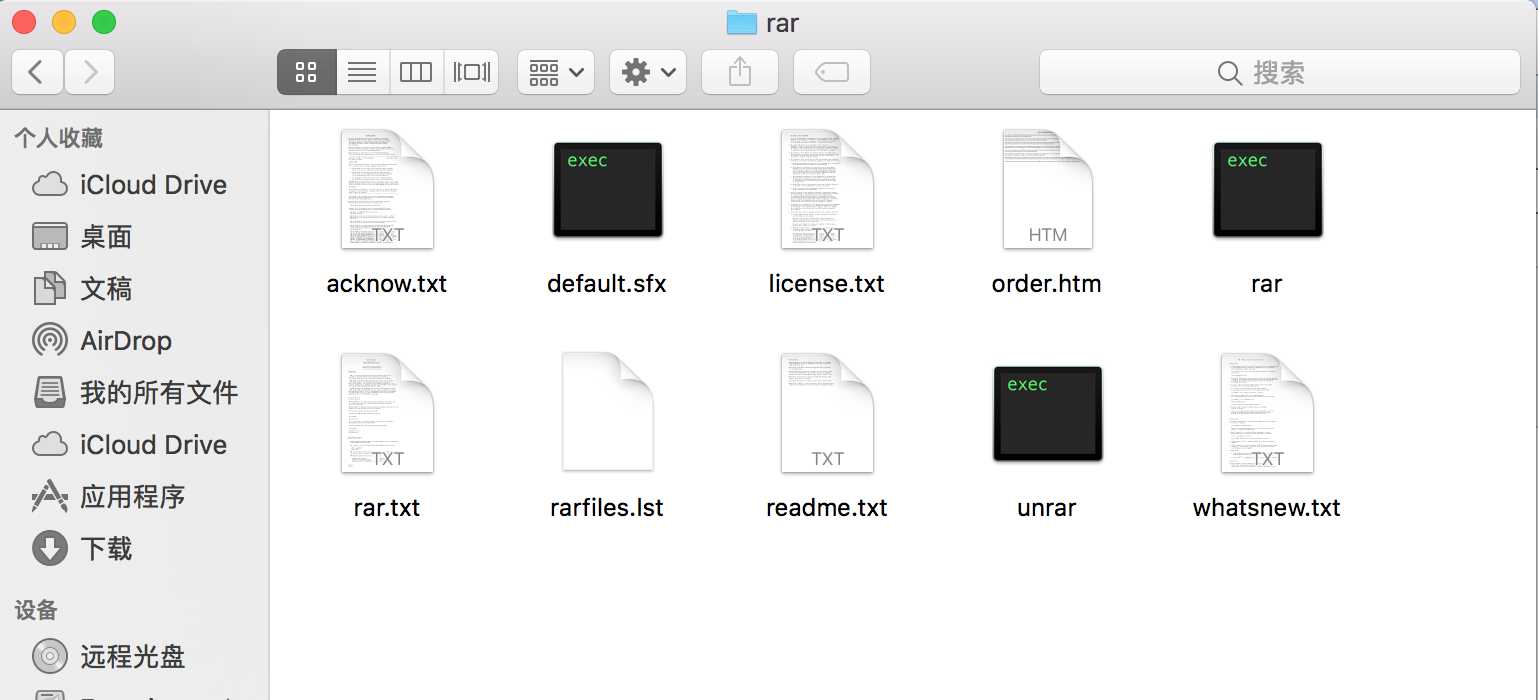Select the readme.txt file icon
Image resolution: width=1538 pixels, height=700 pixels.
[x=827, y=412]
